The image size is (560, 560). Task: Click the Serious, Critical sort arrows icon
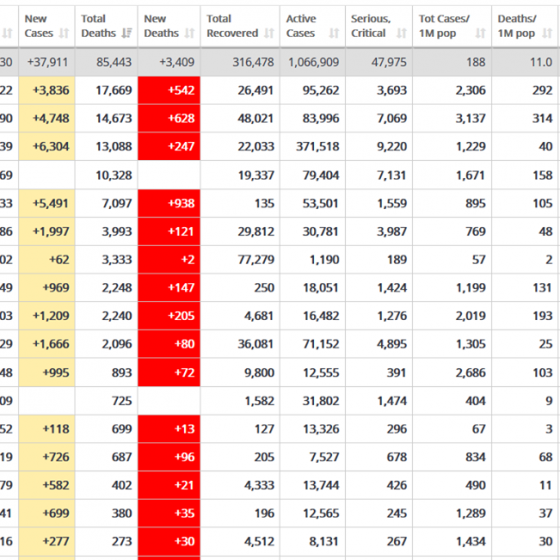click(402, 33)
